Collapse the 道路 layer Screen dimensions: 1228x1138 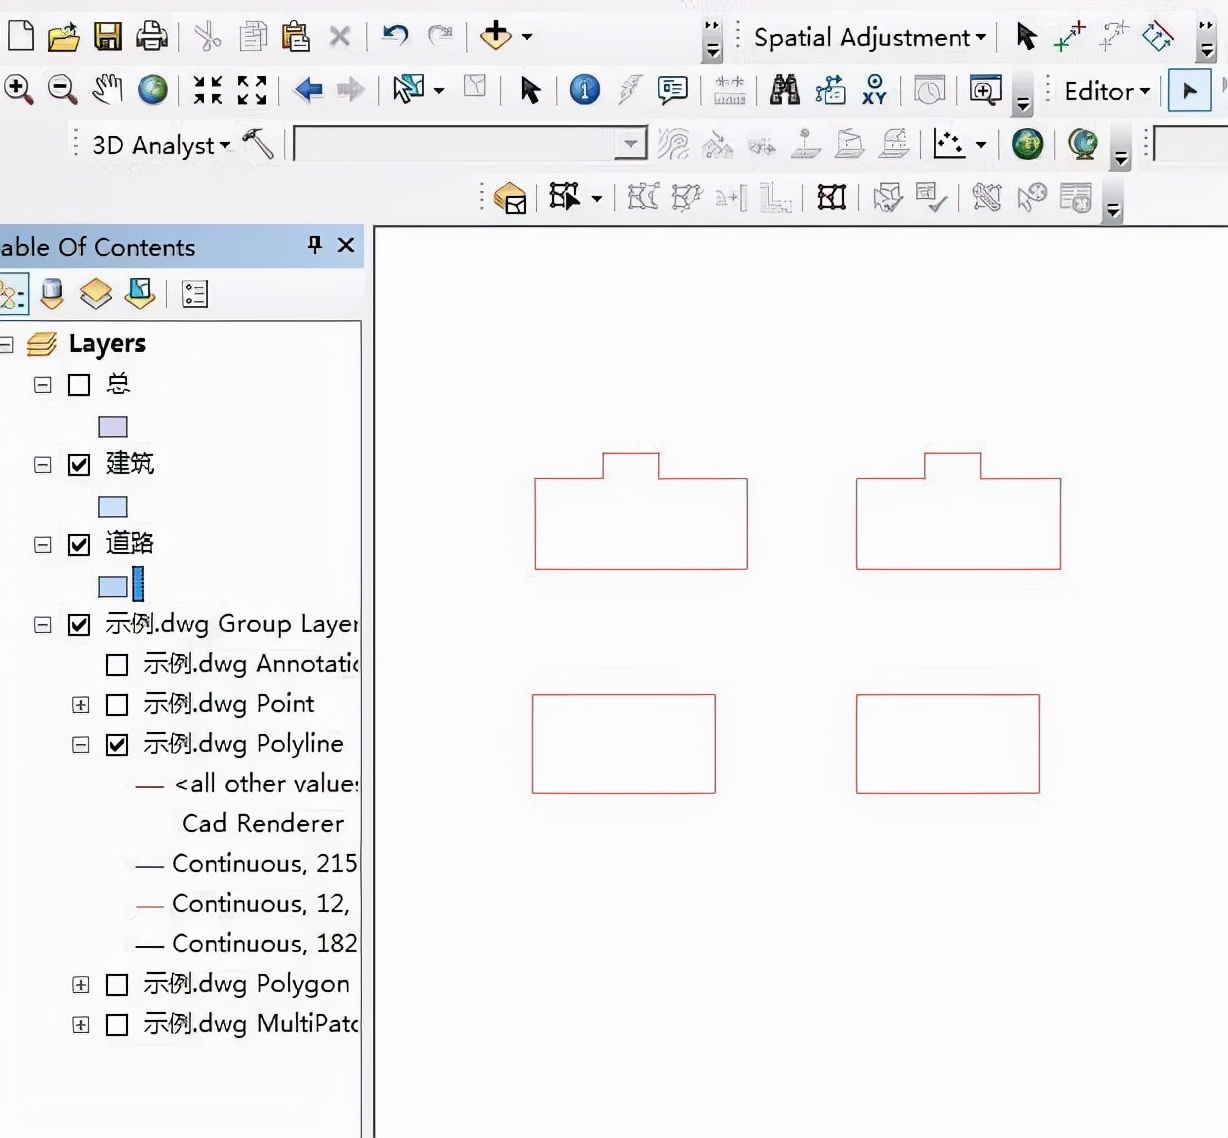tap(42, 545)
